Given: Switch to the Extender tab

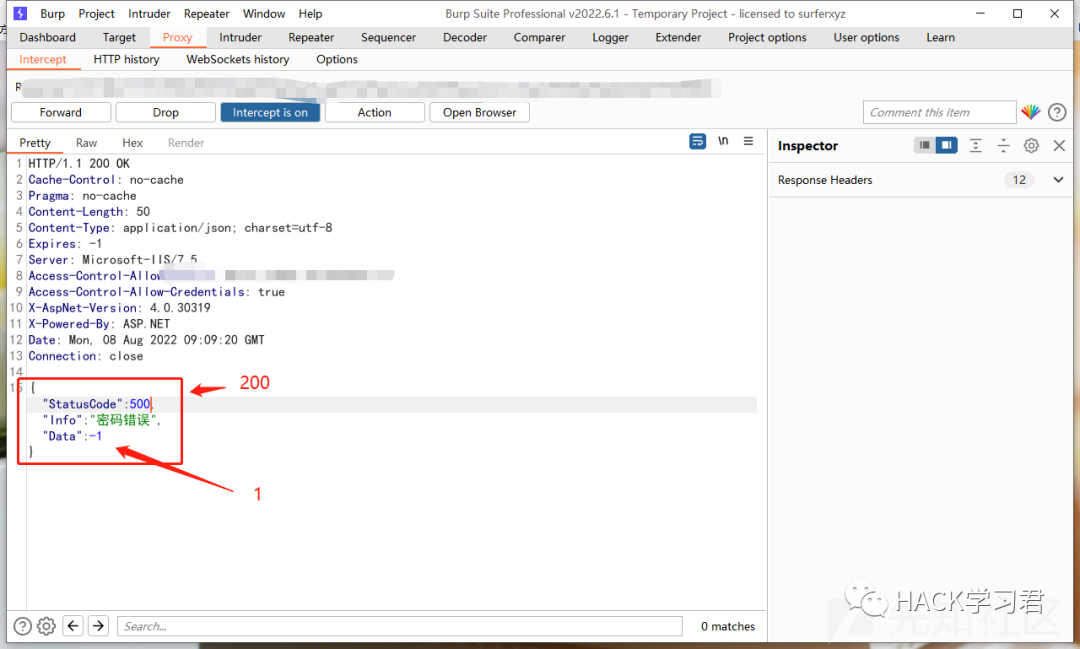Looking at the screenshot, I should point(678,37).
